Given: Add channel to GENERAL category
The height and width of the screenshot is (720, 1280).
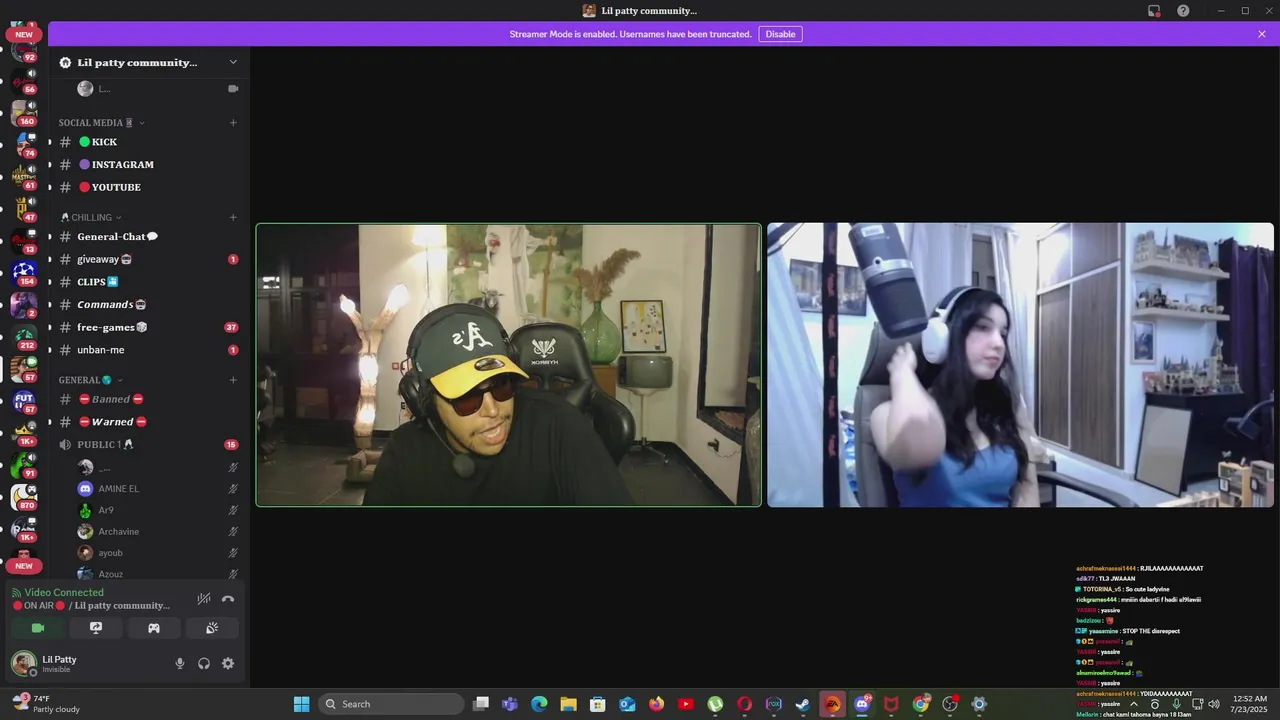Looking at the screenshot, I should click(233, 380).
